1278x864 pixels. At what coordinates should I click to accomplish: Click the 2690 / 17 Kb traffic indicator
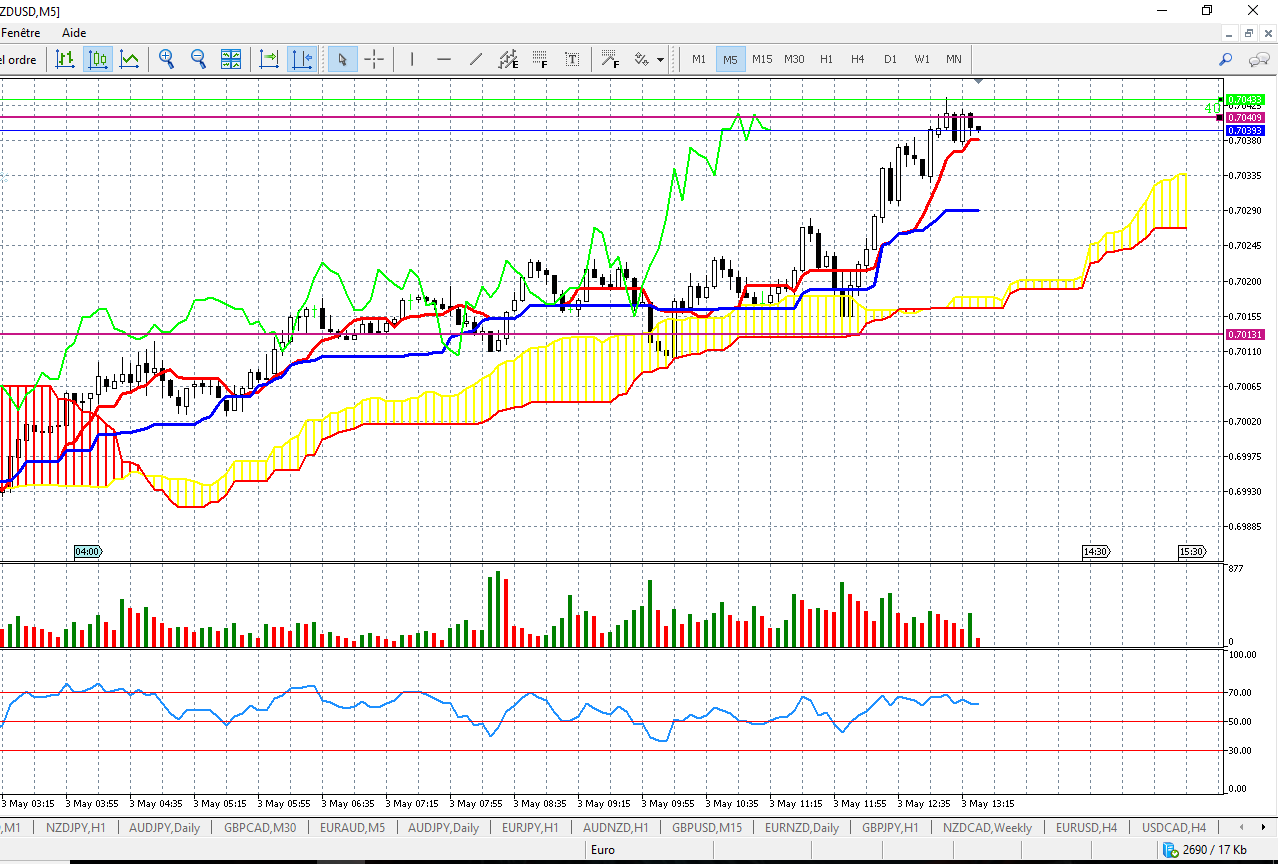pos(1215,850)
